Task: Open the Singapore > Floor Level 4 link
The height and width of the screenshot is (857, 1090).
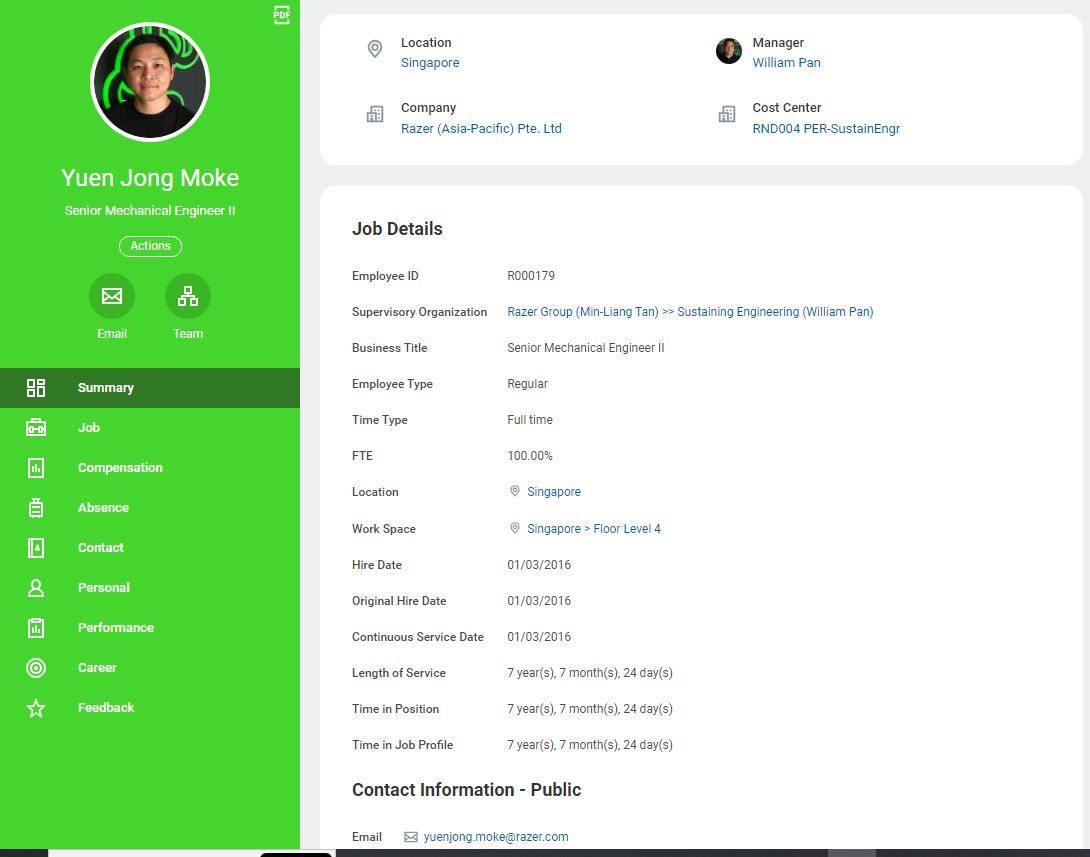Action: [x=594, y=529]
